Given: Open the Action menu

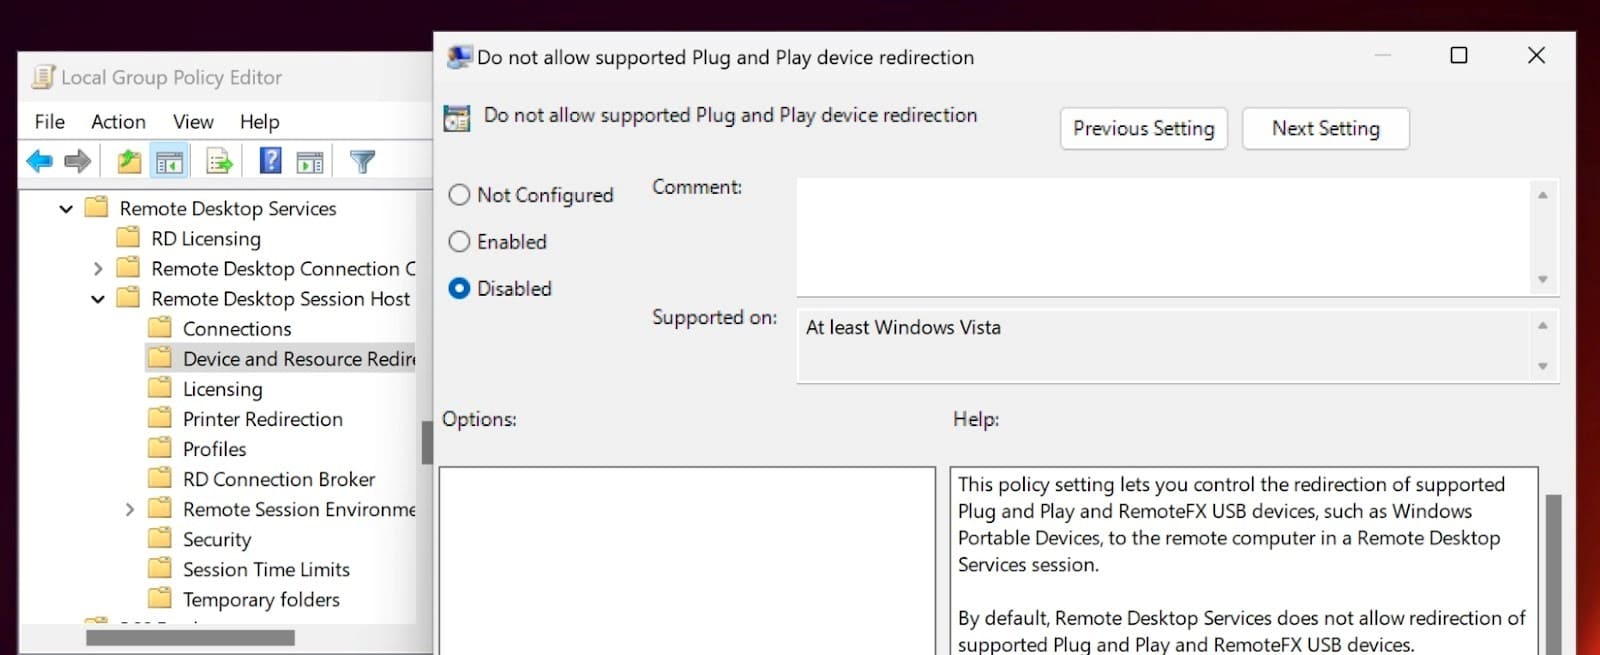Looking at the screenshot, I should (x=117, y=121).
